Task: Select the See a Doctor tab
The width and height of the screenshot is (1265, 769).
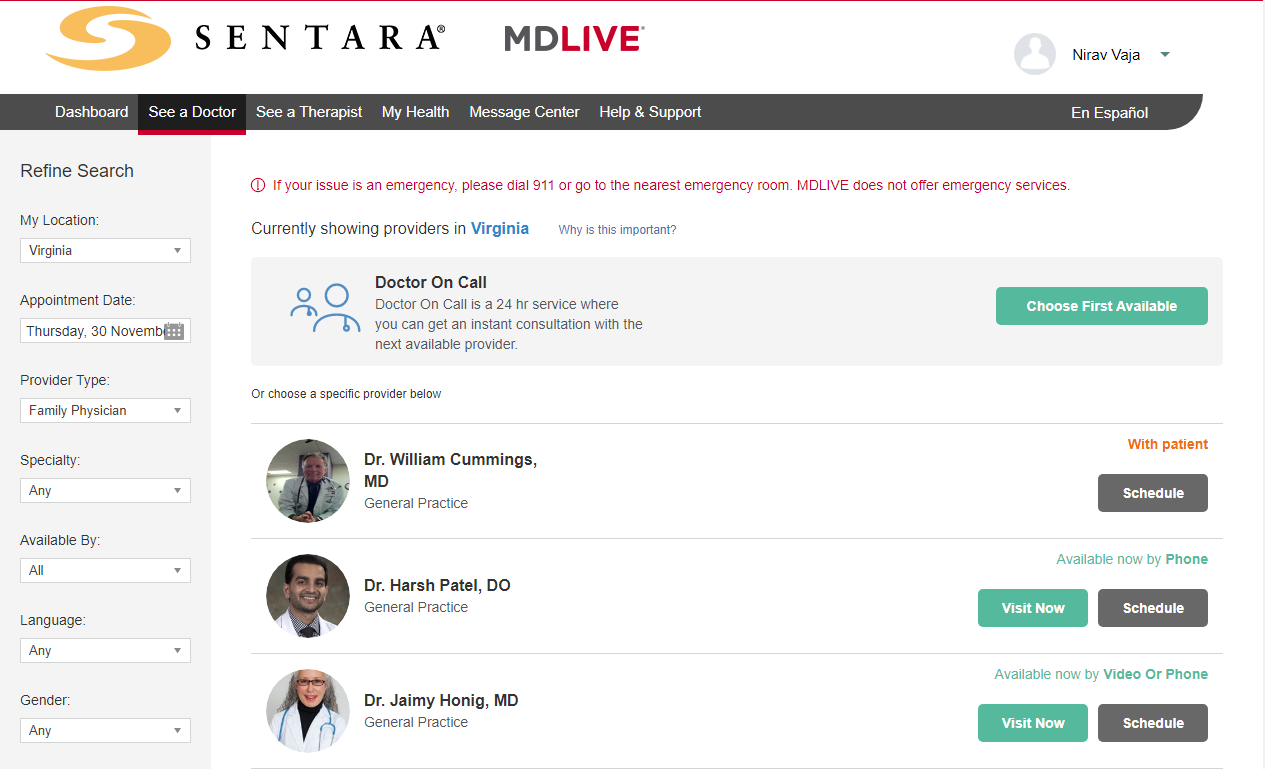Action: pyautogui.click(x=192, y=112)
